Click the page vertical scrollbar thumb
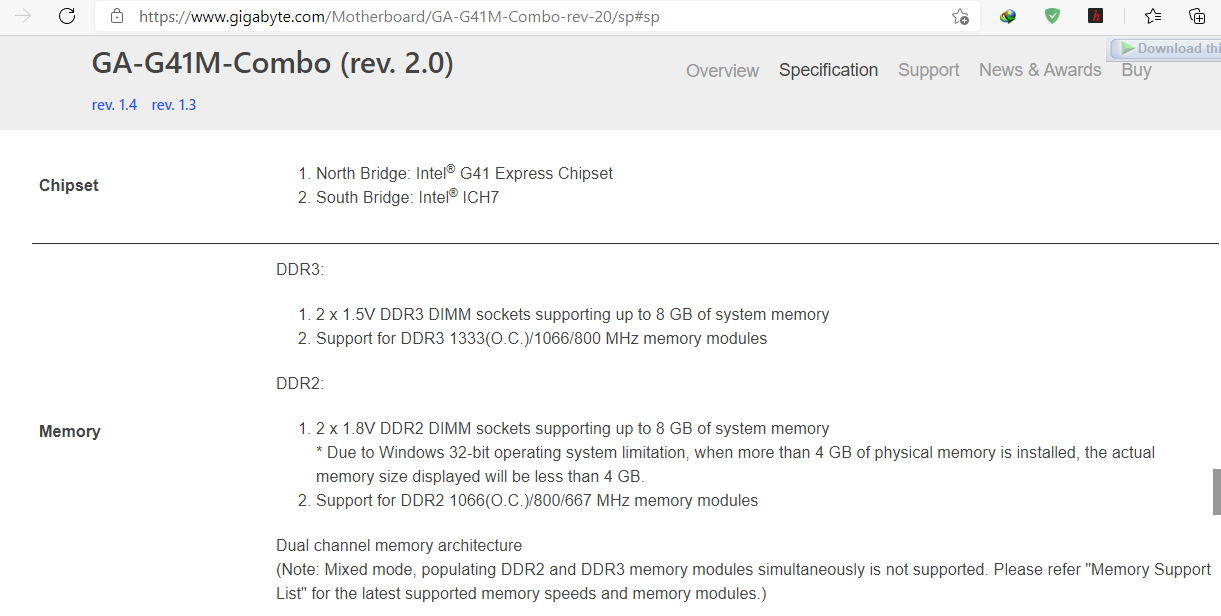The height and width of the screenshot is (616, 1221). (1217, 492)
